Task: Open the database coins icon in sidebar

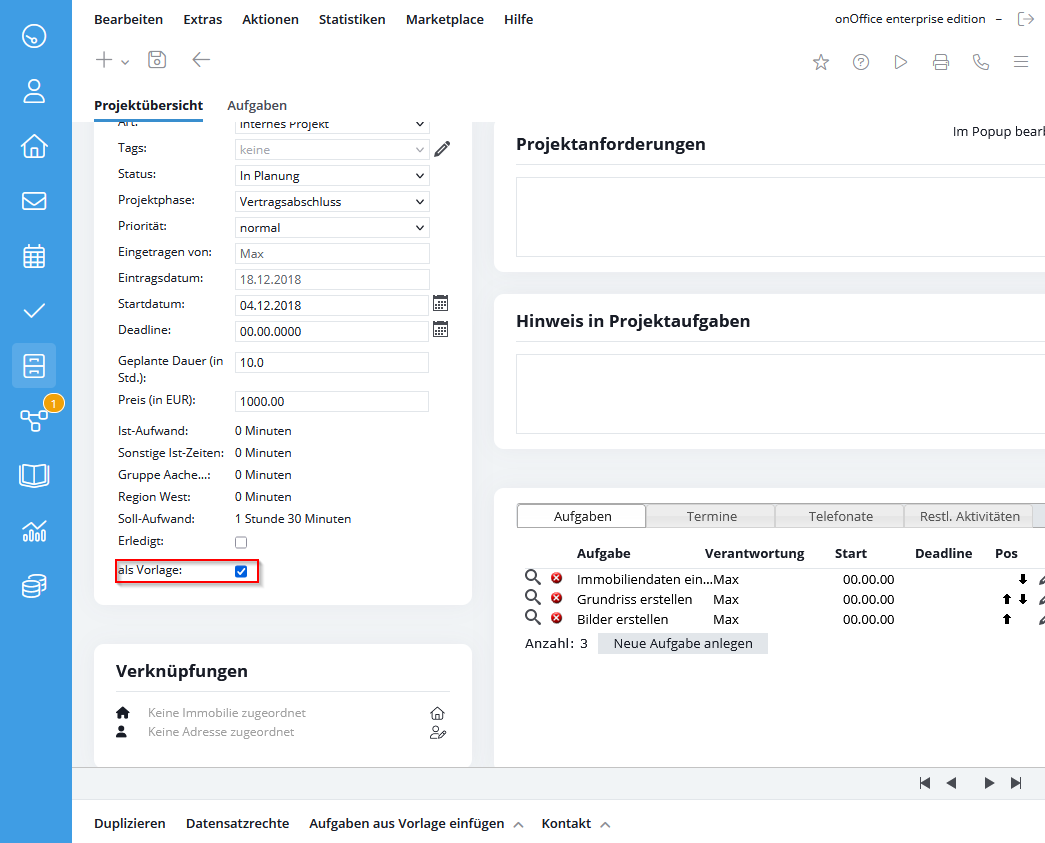Action: [x=34, y=586]
